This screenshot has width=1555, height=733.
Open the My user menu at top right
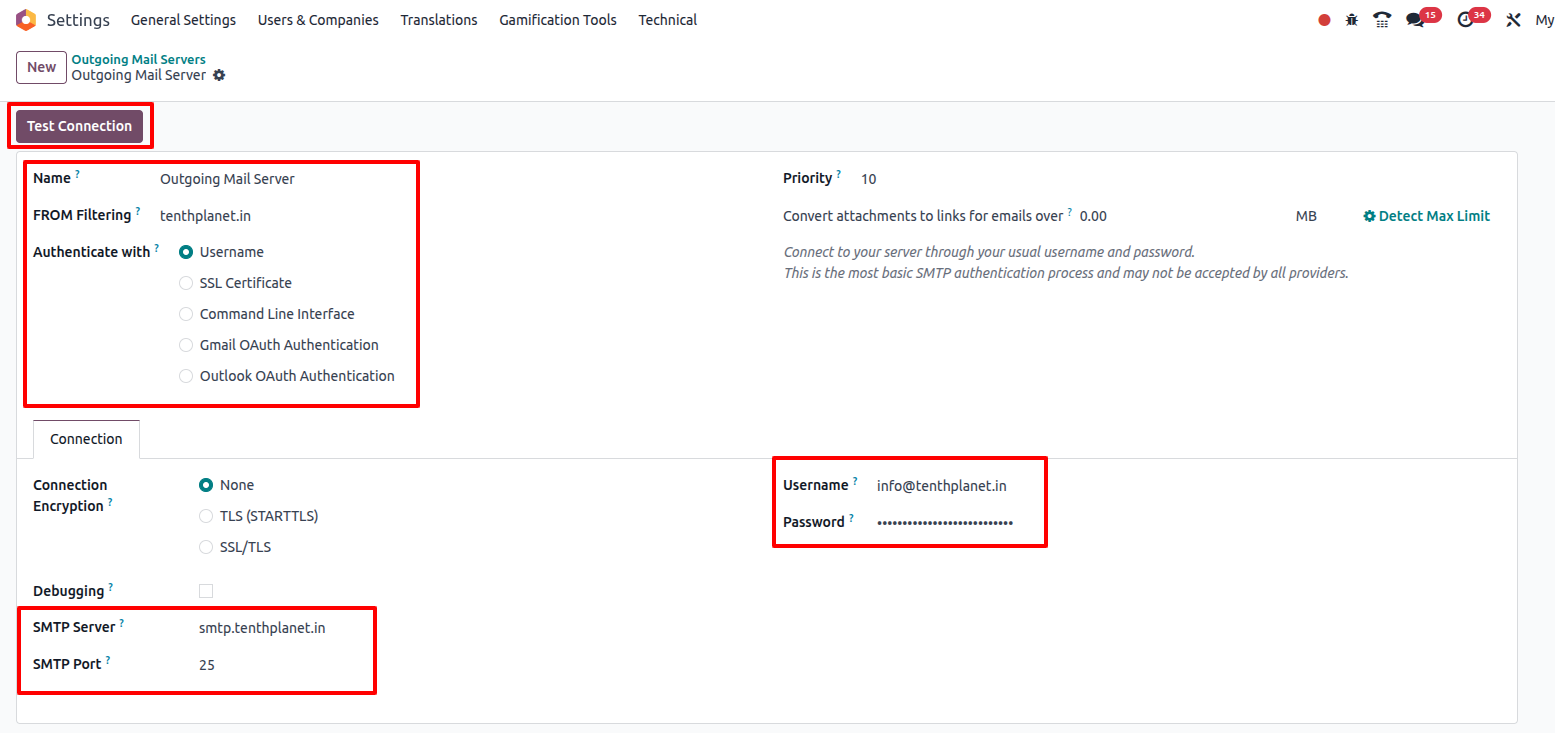[x=1544, y=20]
